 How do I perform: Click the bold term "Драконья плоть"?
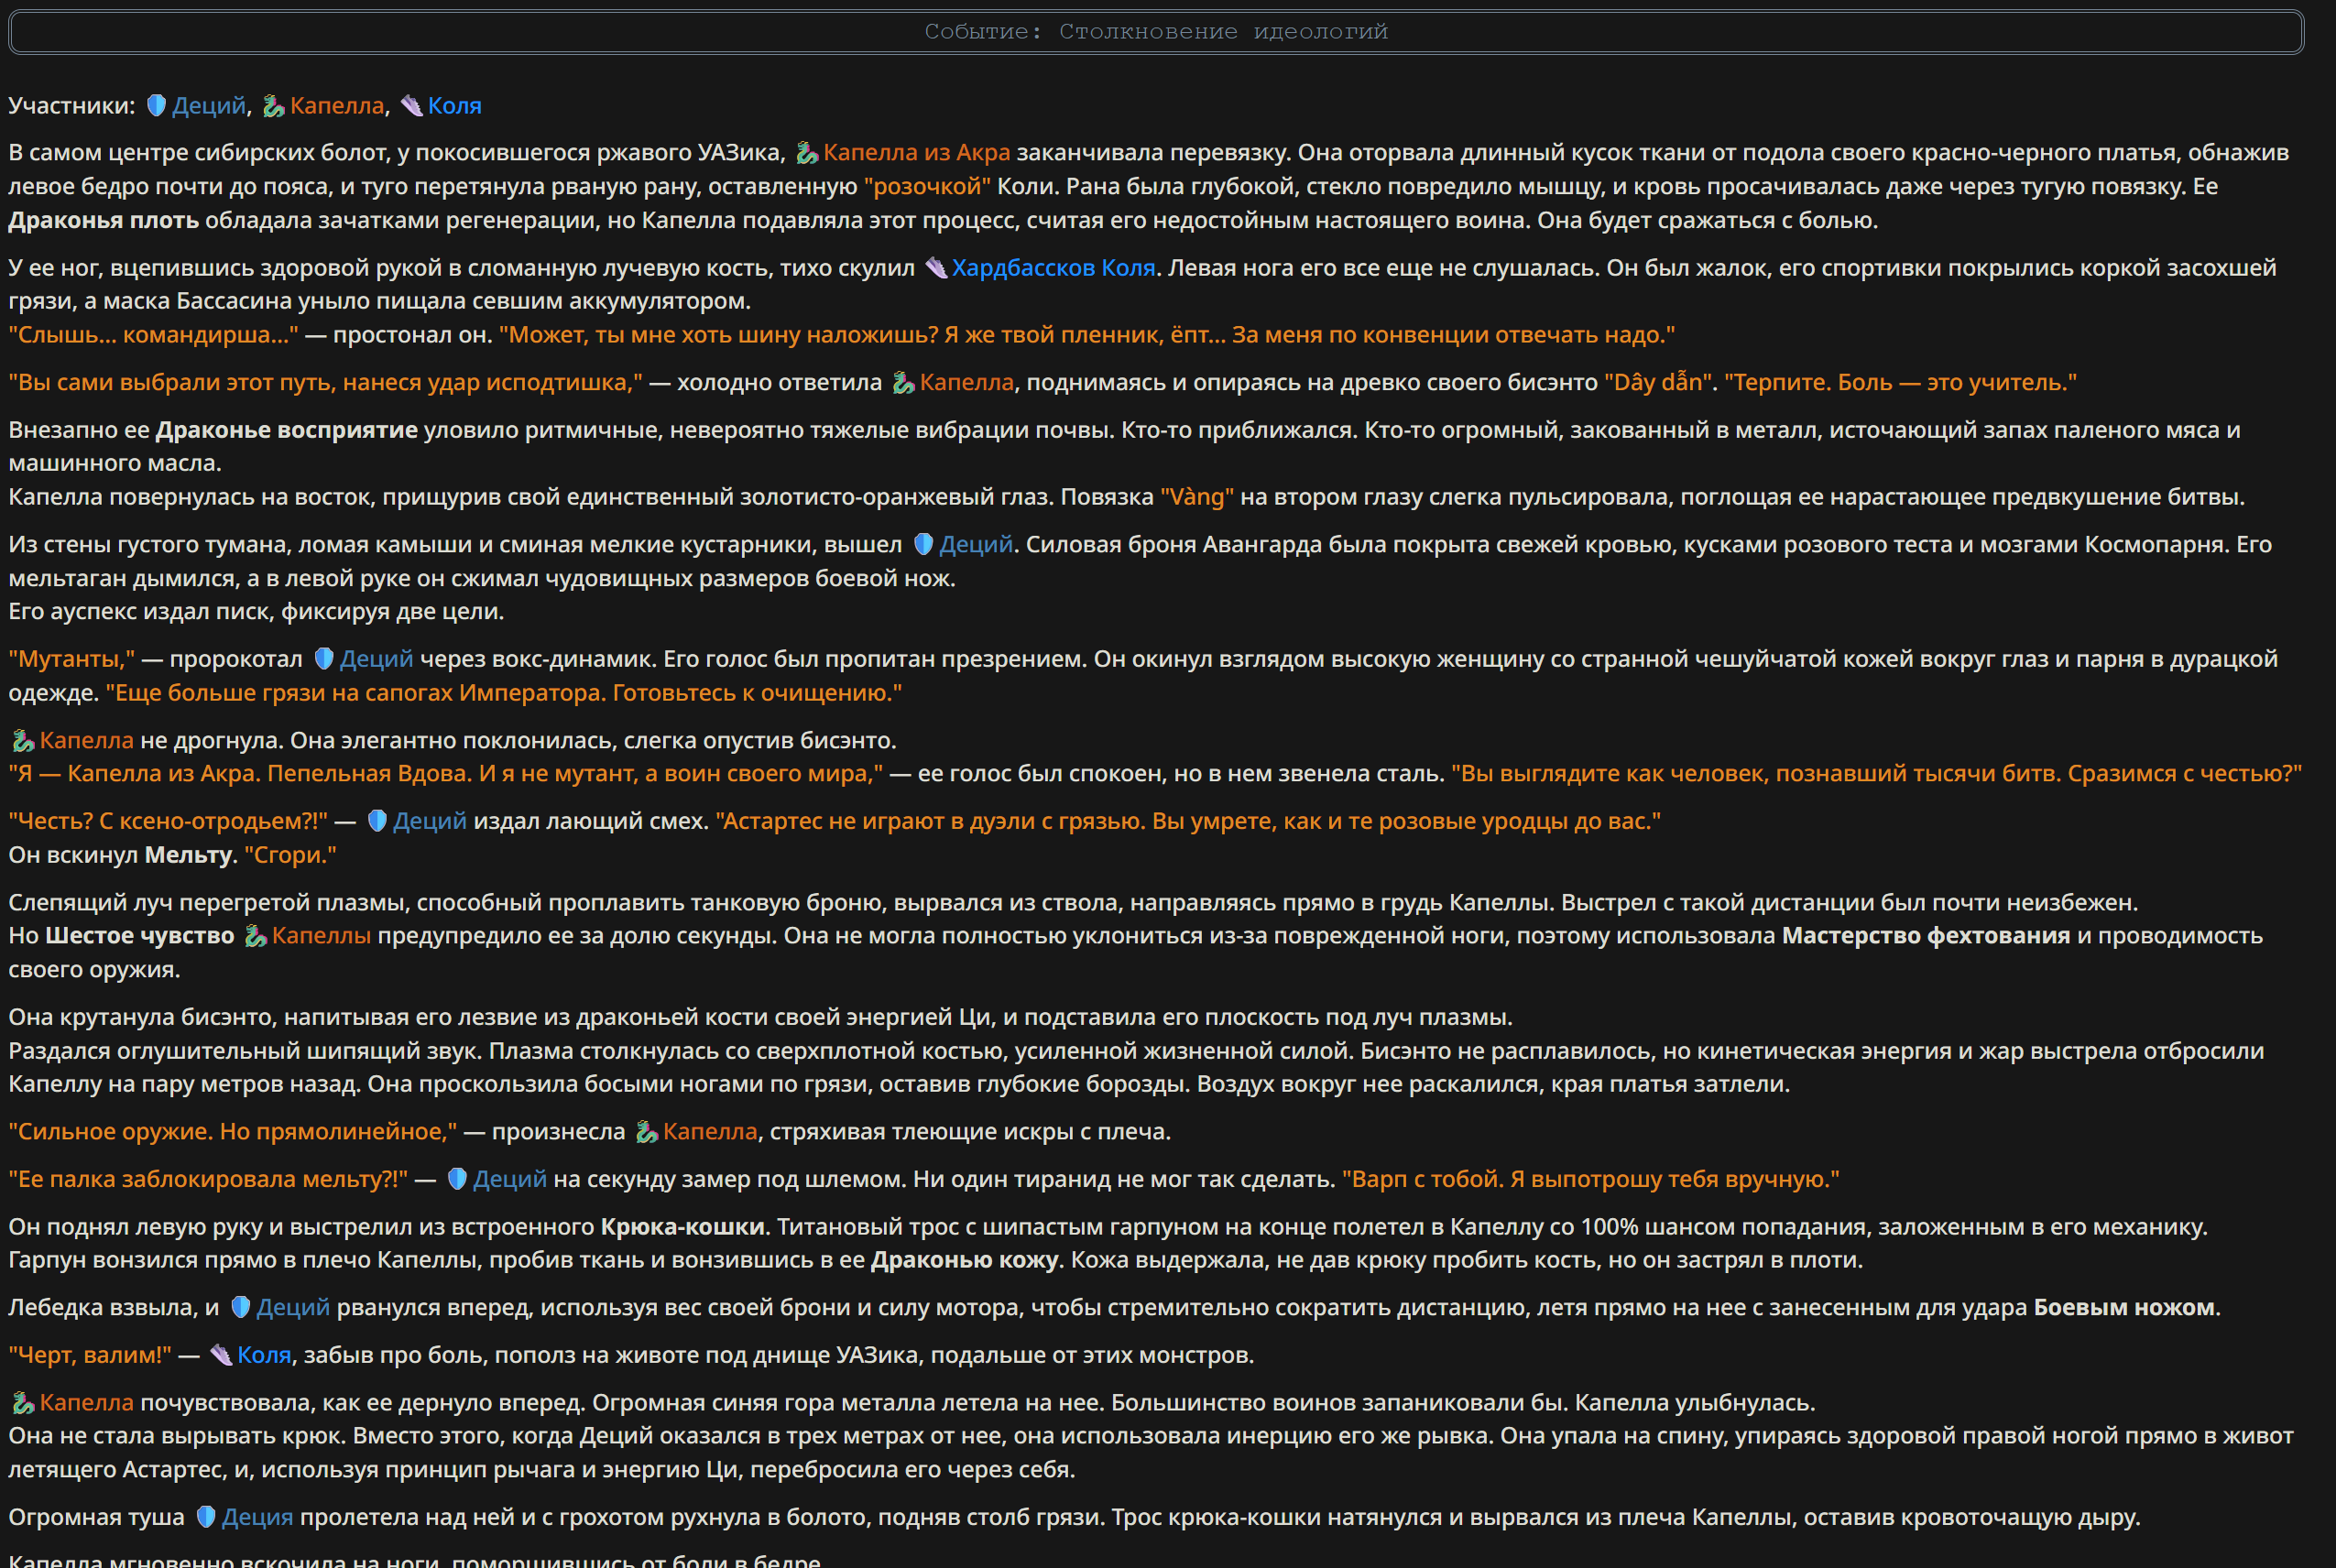pos(104,220)
